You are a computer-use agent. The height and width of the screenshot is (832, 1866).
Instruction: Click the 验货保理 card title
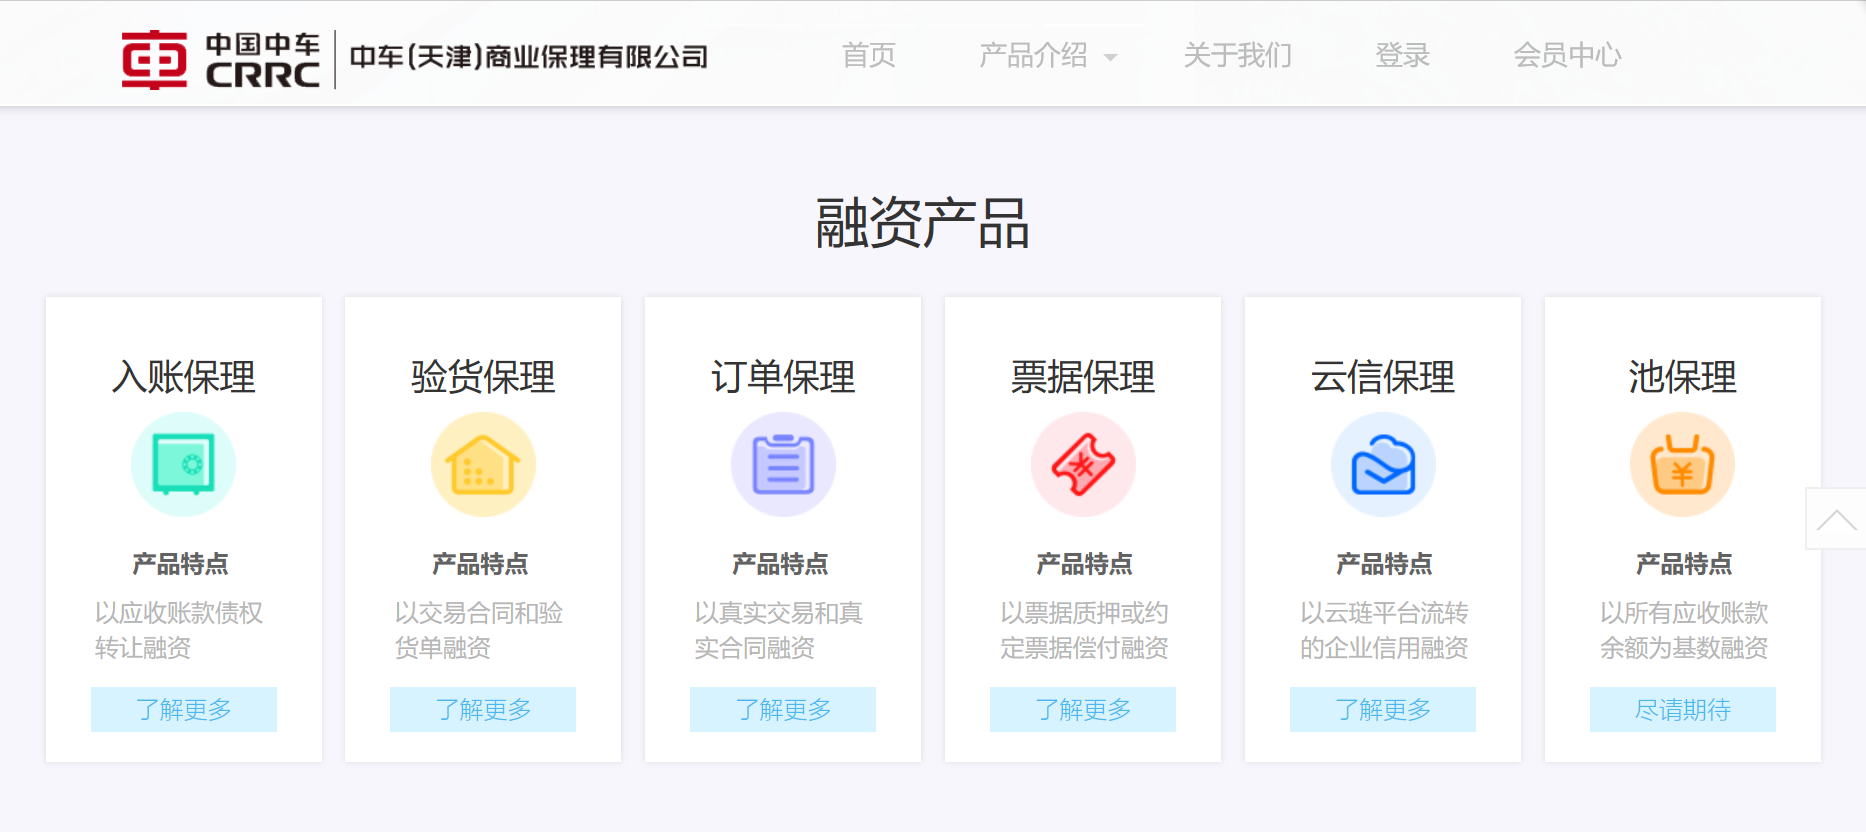(x=483, y=377)
